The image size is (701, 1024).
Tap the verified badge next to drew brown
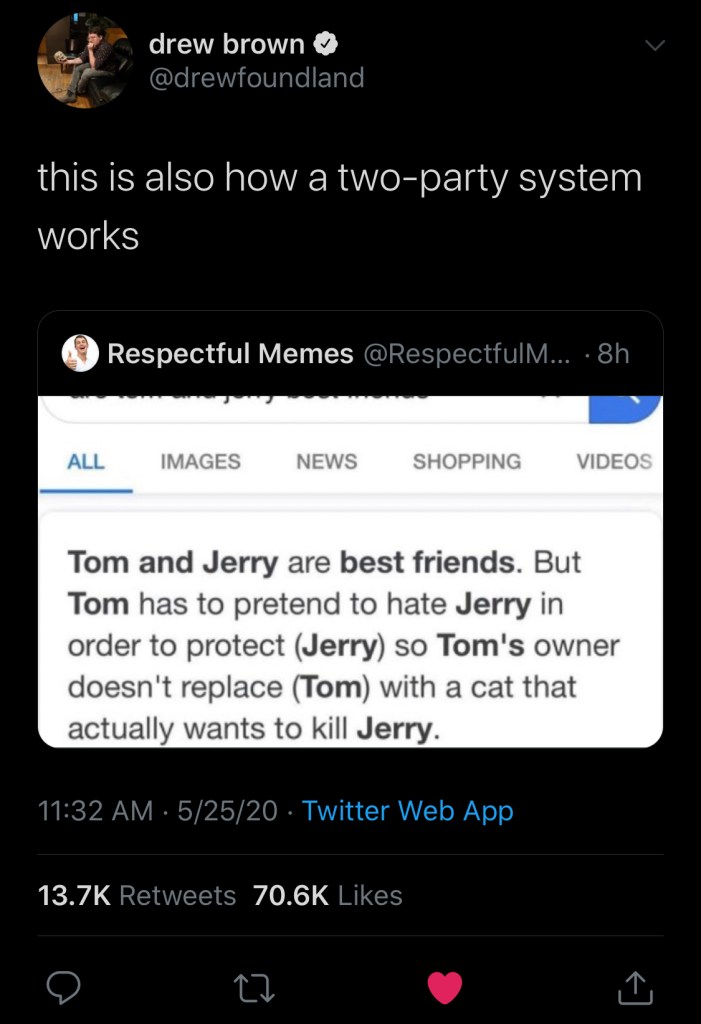326,44
